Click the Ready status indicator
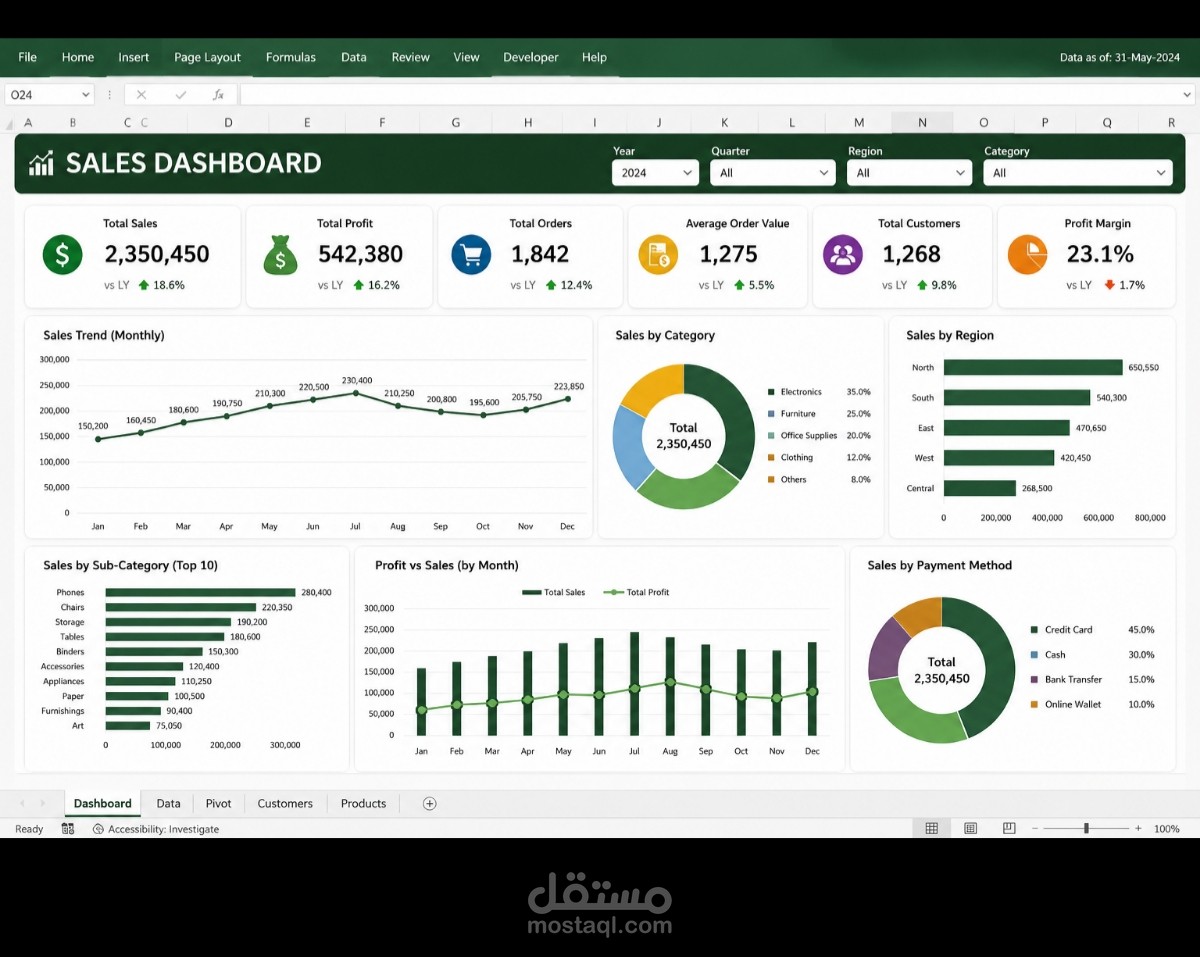 (29, 829)
